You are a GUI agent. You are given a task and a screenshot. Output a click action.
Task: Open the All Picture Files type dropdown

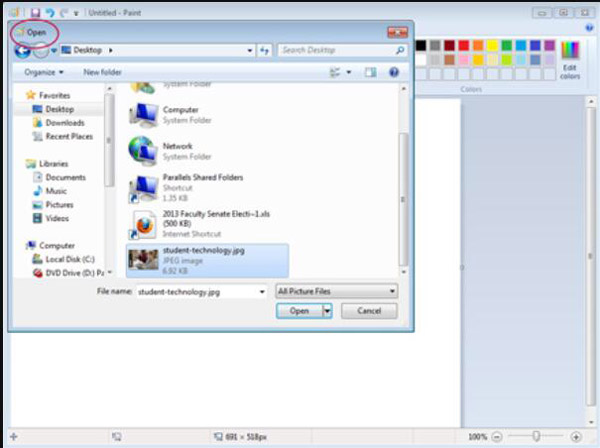click(336, 291)
